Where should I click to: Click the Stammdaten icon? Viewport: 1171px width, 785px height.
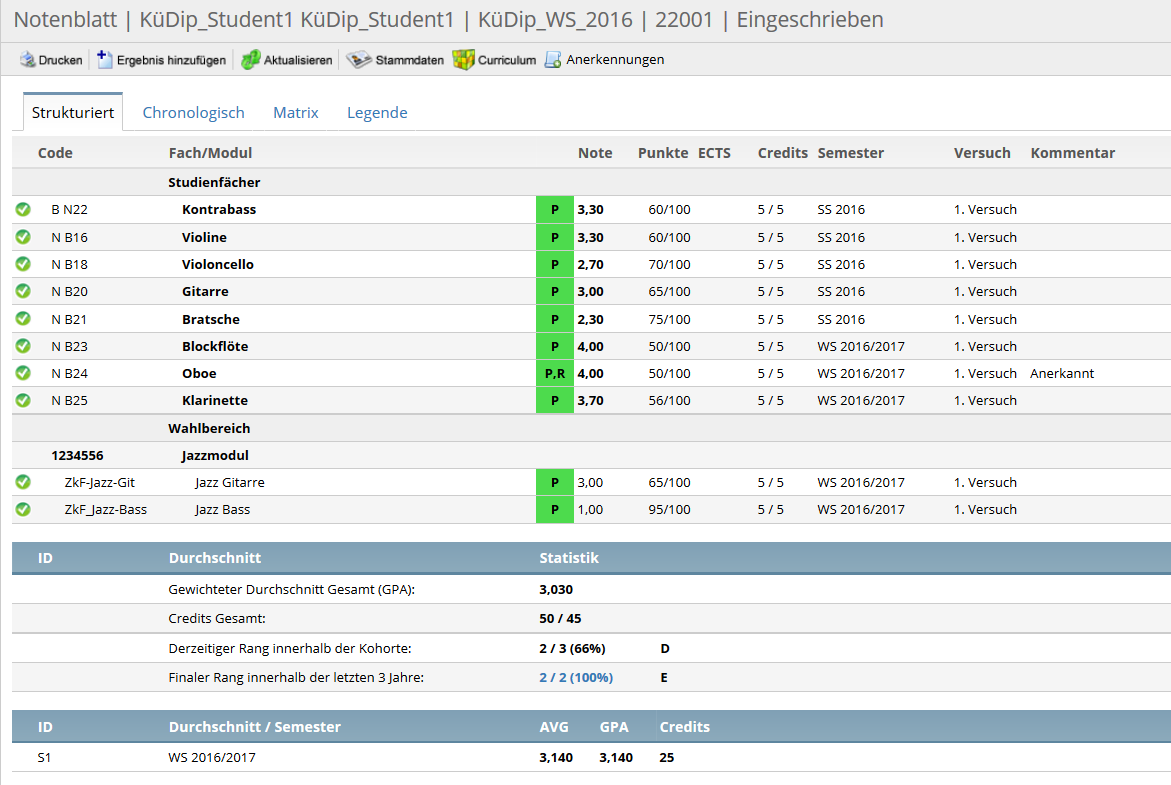tap(359, 60)
